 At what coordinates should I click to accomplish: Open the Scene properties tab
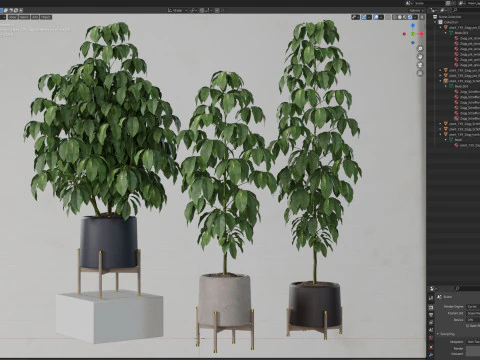(x=431, y=330)
